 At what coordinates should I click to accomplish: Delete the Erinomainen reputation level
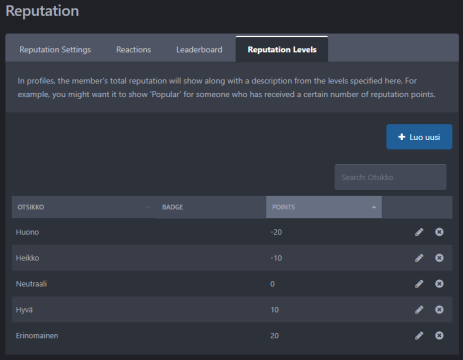coord(439,335)
